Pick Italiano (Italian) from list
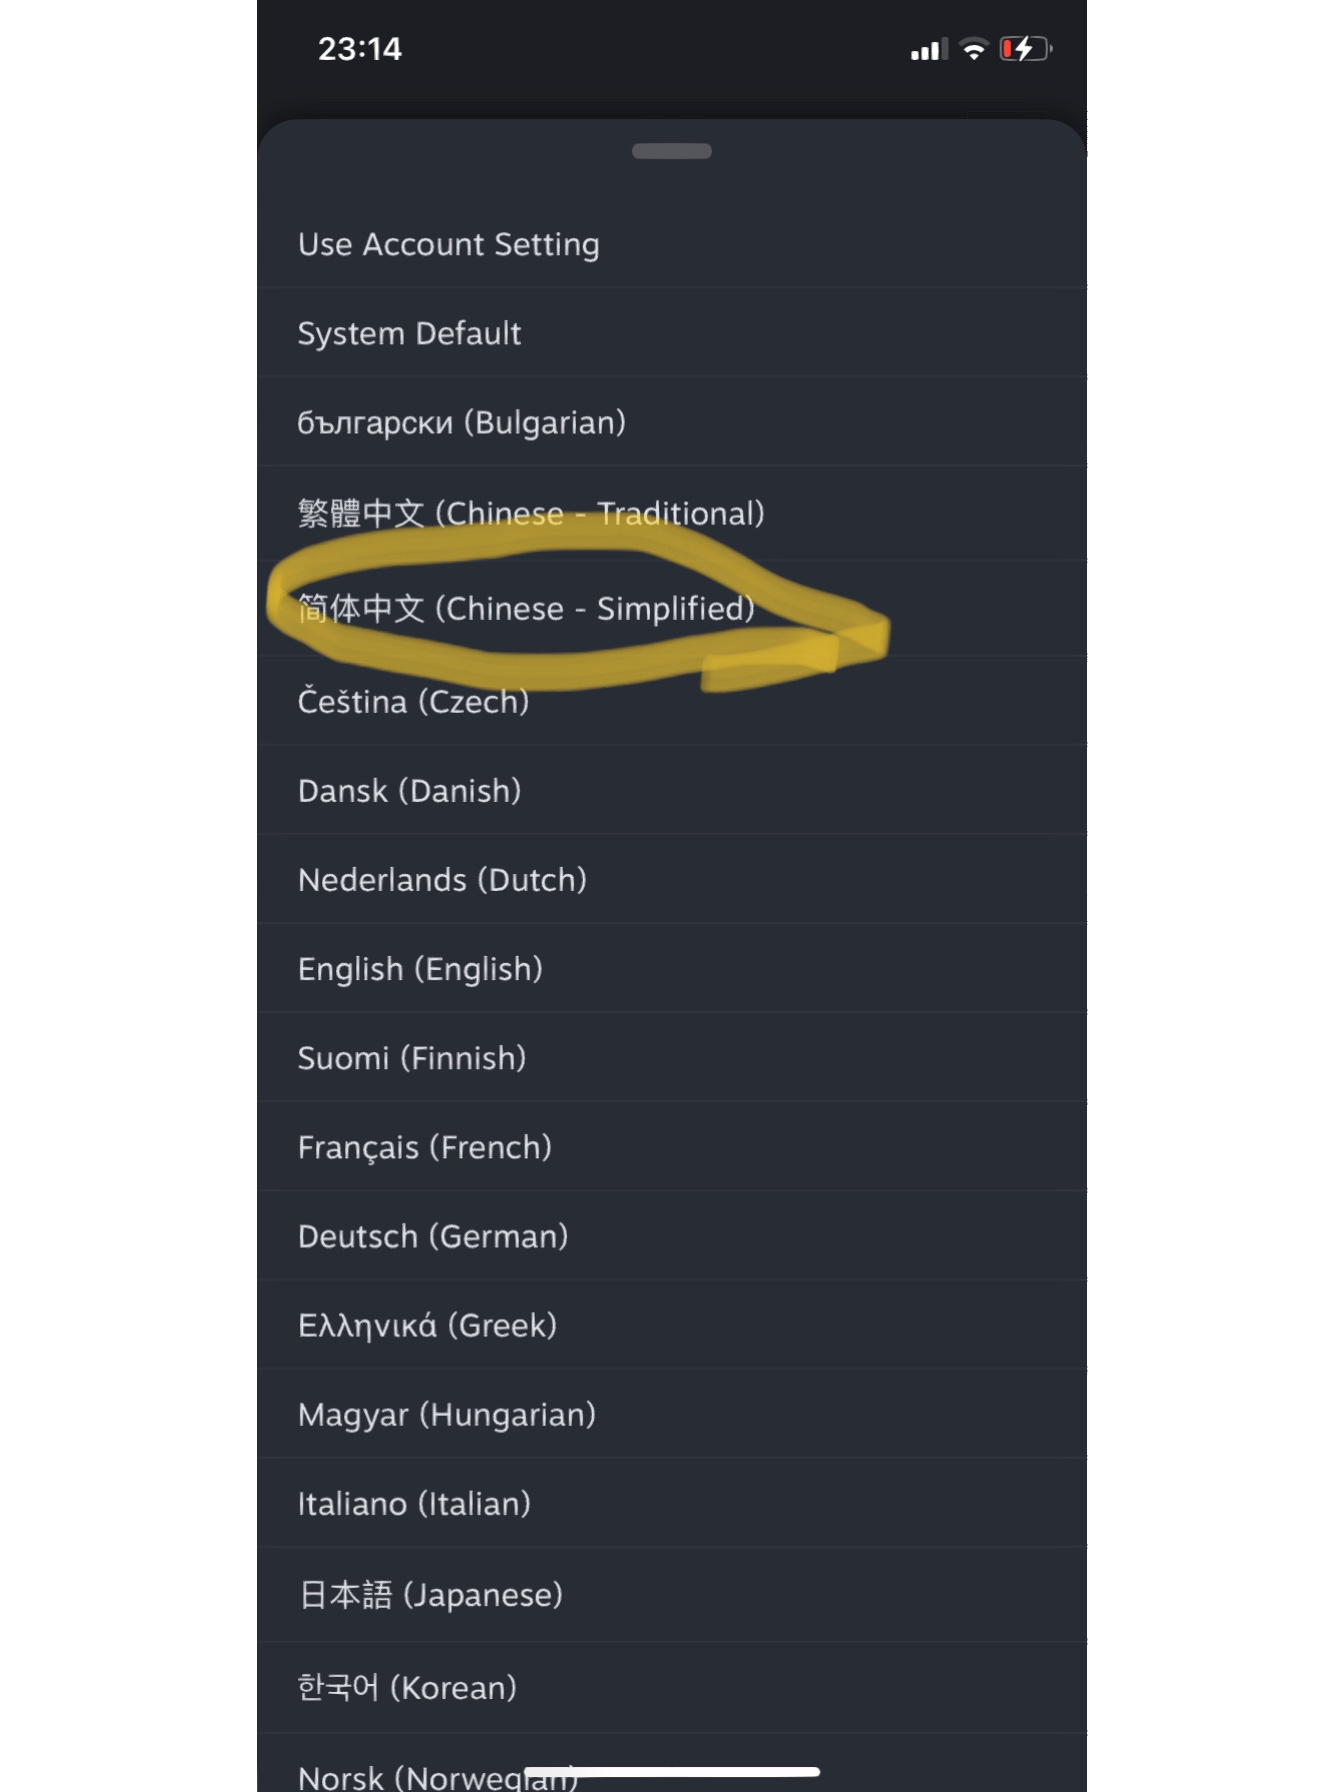The width and height of the screenshot is (1344, 1792). (672, 1503)
